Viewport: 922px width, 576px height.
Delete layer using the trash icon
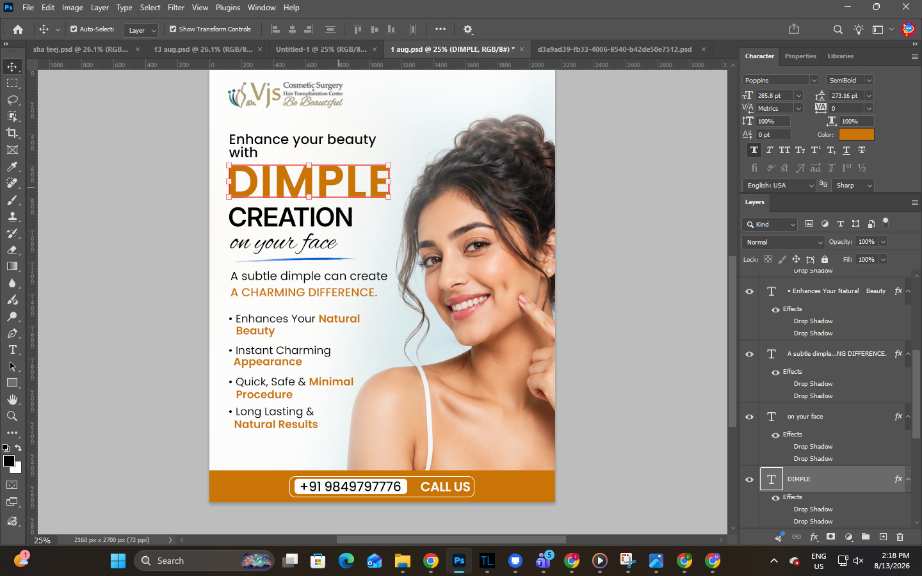coord(900,537)
